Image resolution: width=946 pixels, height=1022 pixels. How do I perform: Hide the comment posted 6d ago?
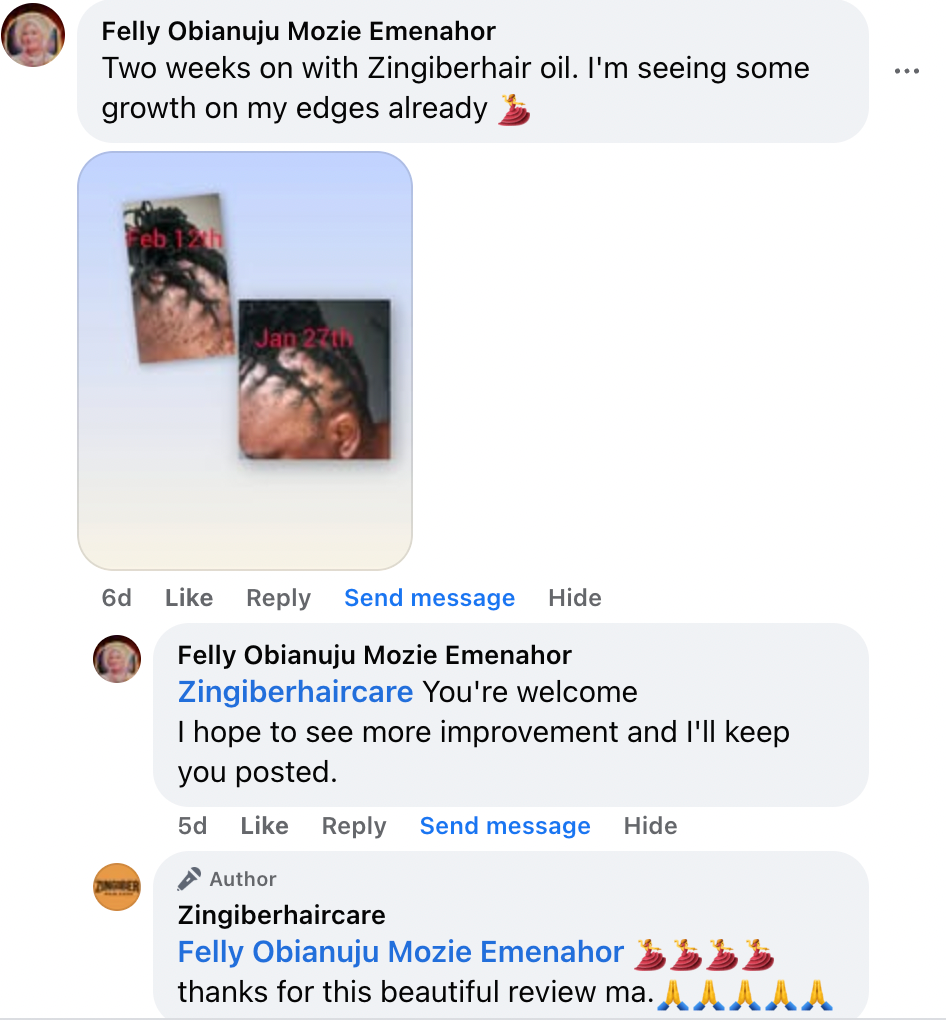575,598
